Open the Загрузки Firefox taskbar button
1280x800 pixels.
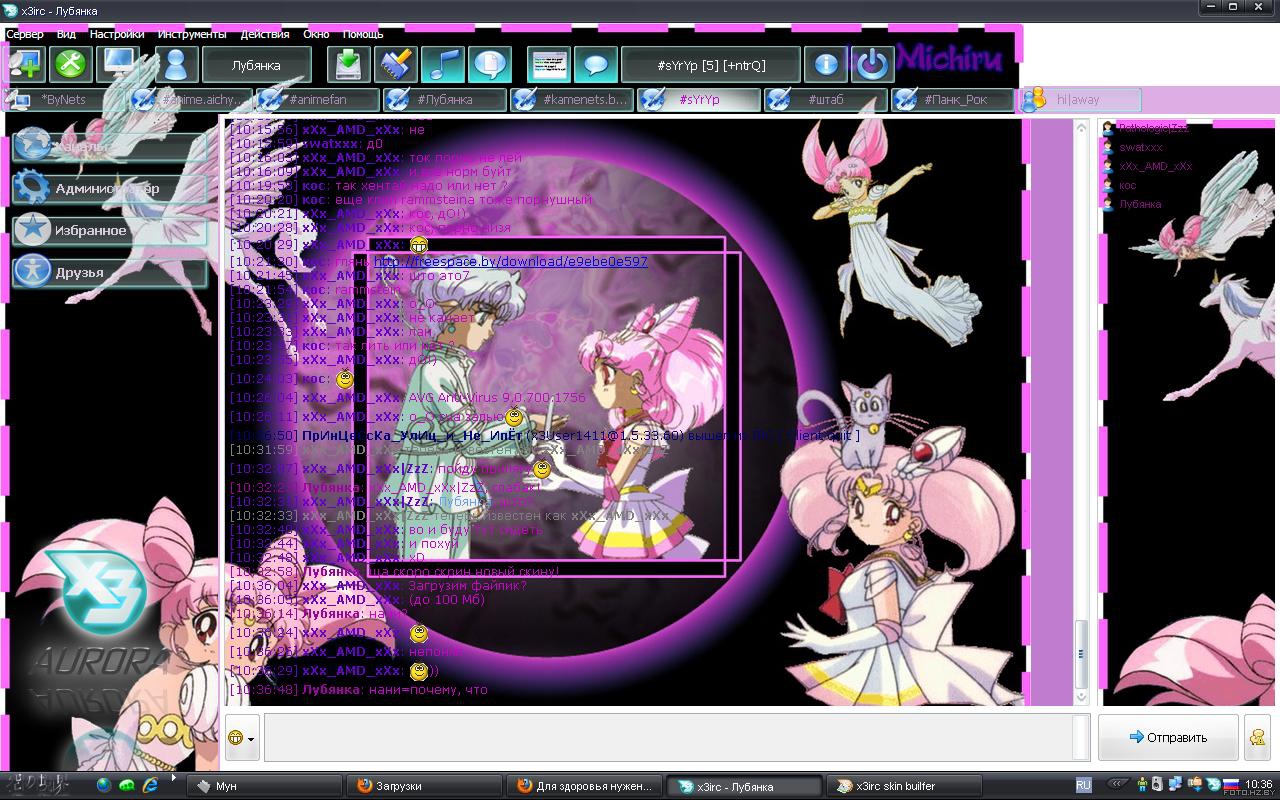point(424,786)
